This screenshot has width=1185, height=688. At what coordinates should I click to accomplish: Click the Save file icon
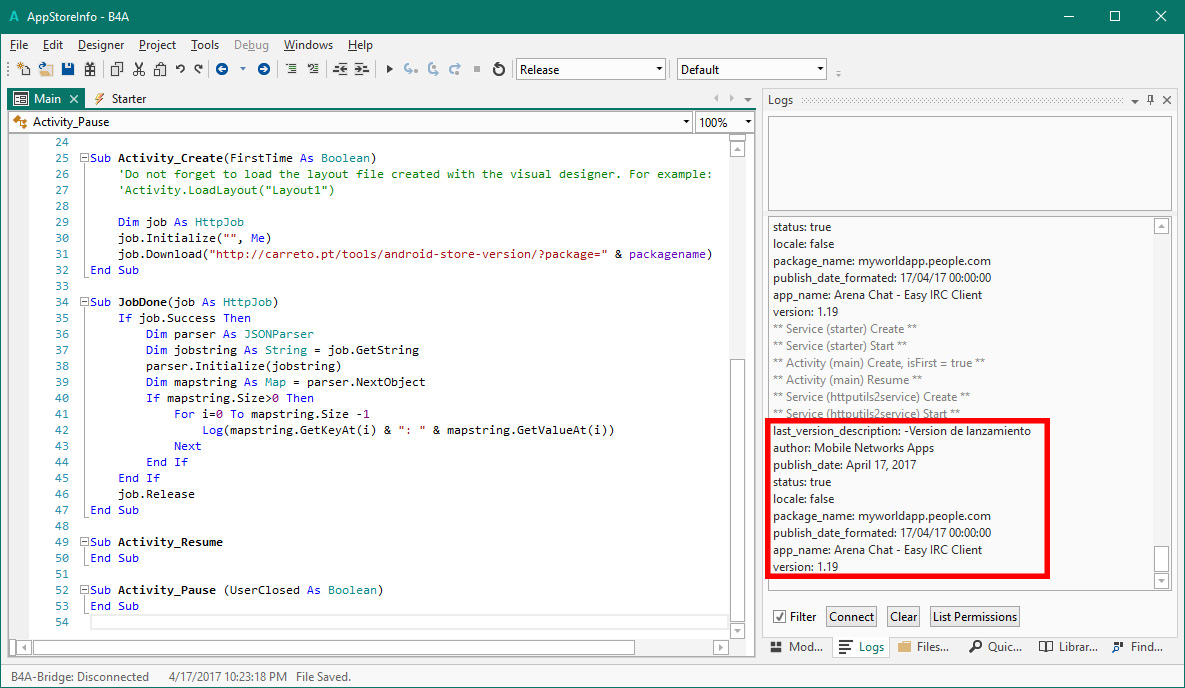click(68, 69)
